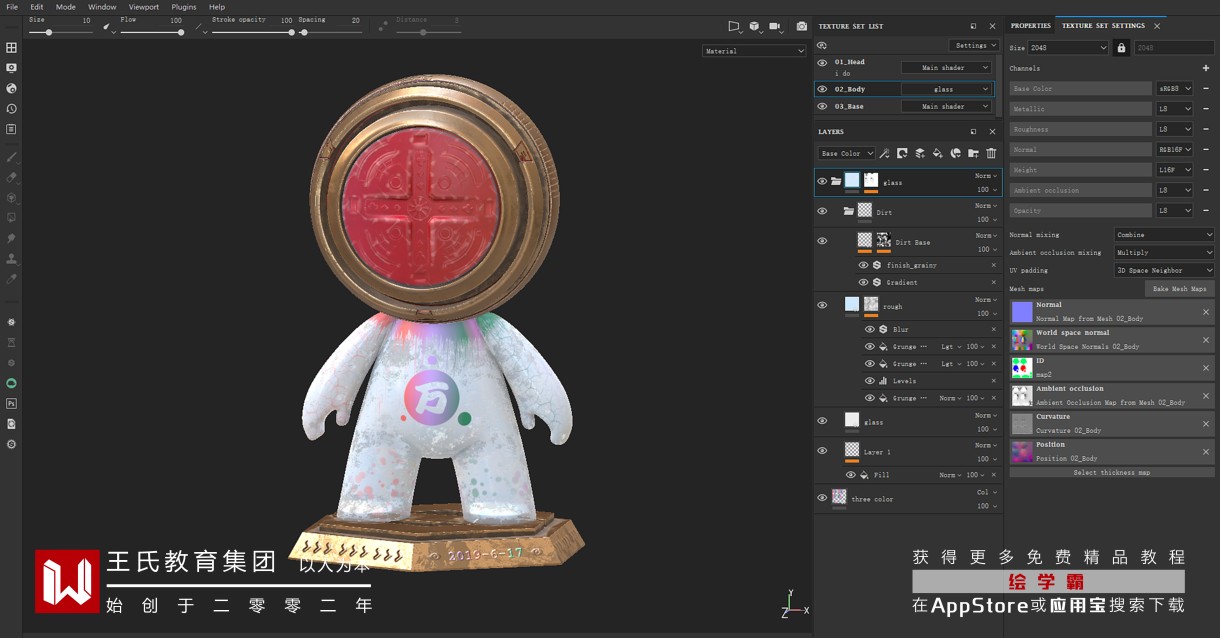Click the Ps export to Photoshop icon

(12, 403)
